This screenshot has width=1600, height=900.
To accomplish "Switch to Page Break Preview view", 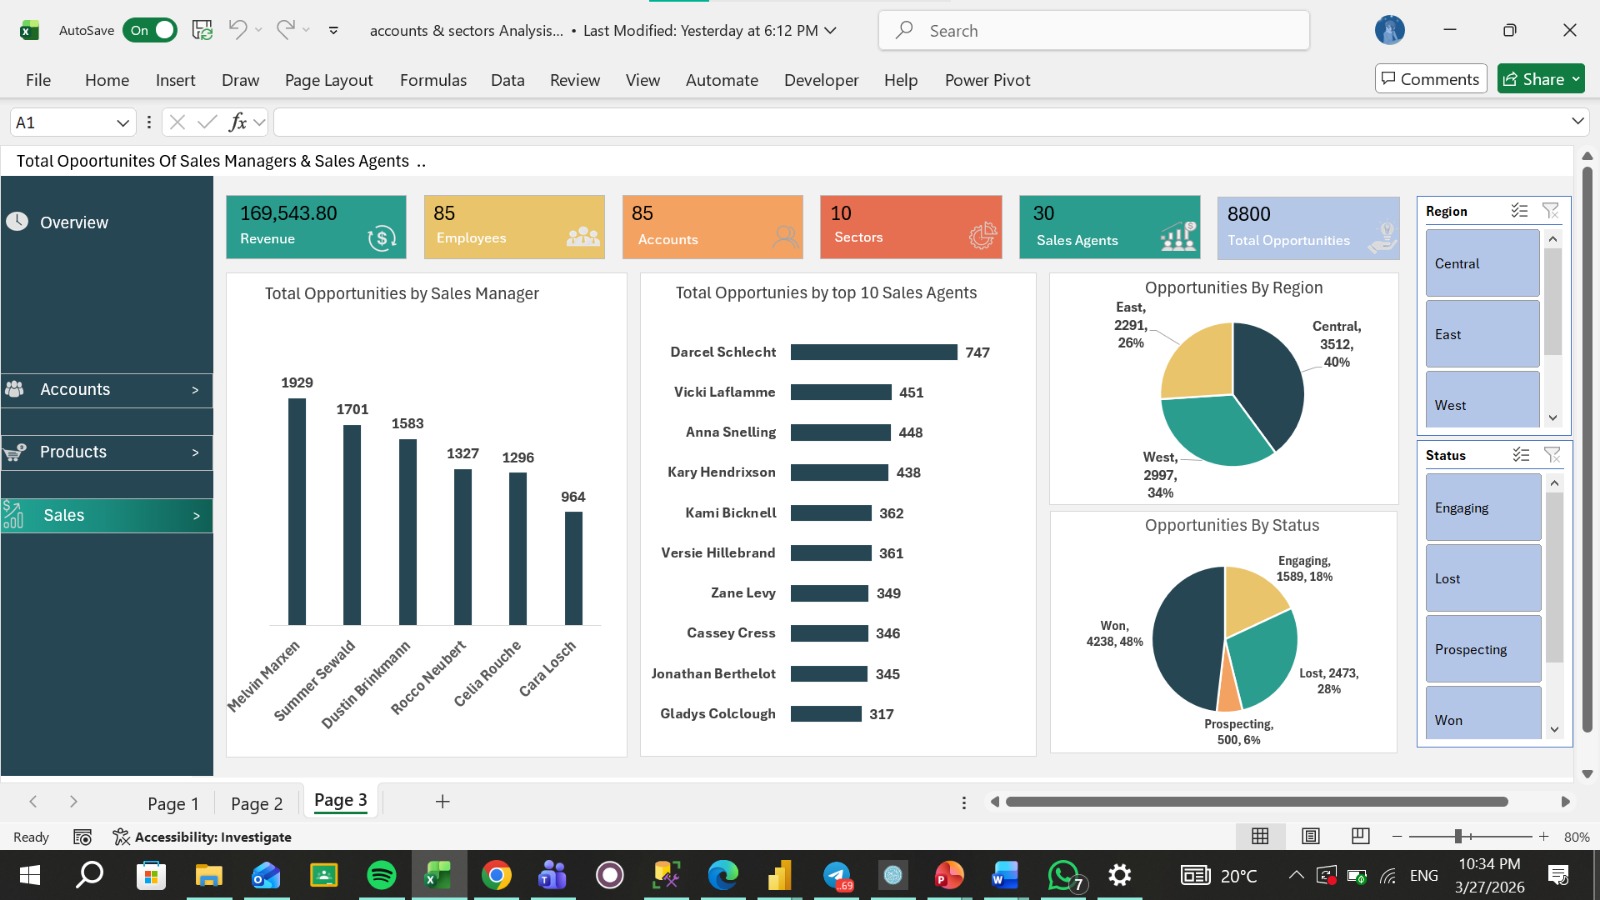I will pos(1360,836).
